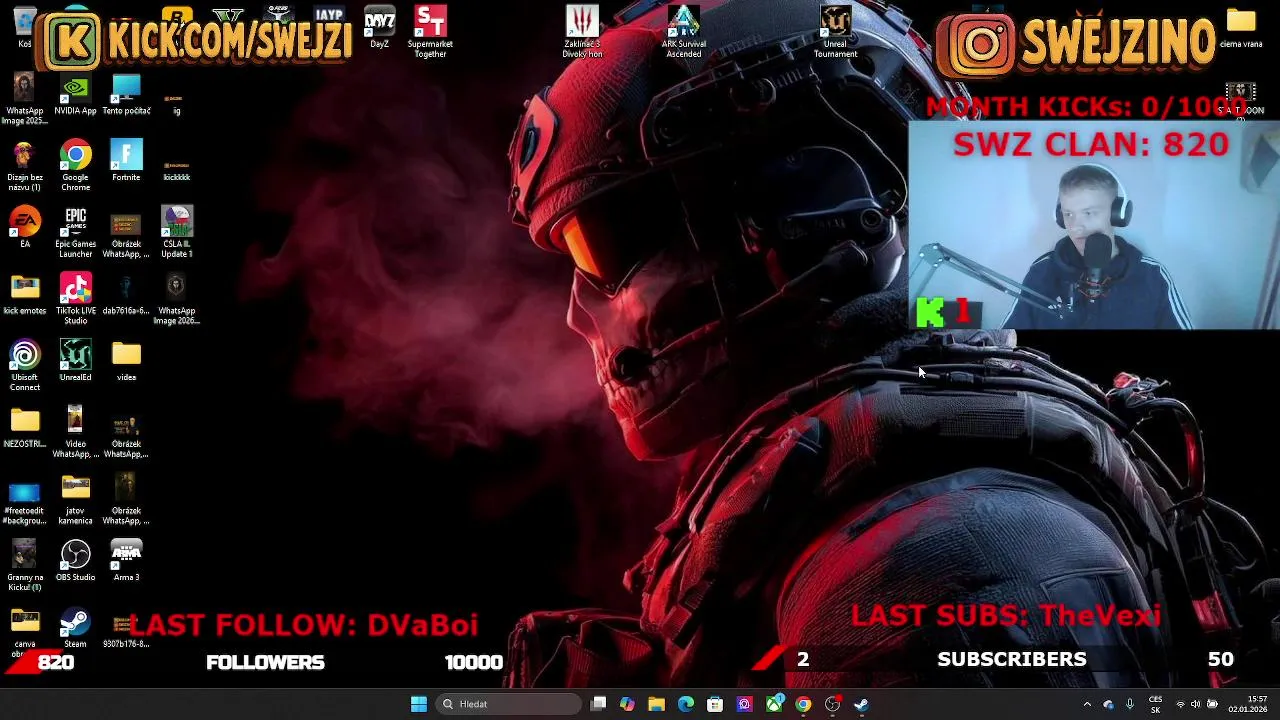Image resolution: width=1280 pixels, height=720 pixels.
Task: Click the Windows Start button
Action: pos(419,704)
